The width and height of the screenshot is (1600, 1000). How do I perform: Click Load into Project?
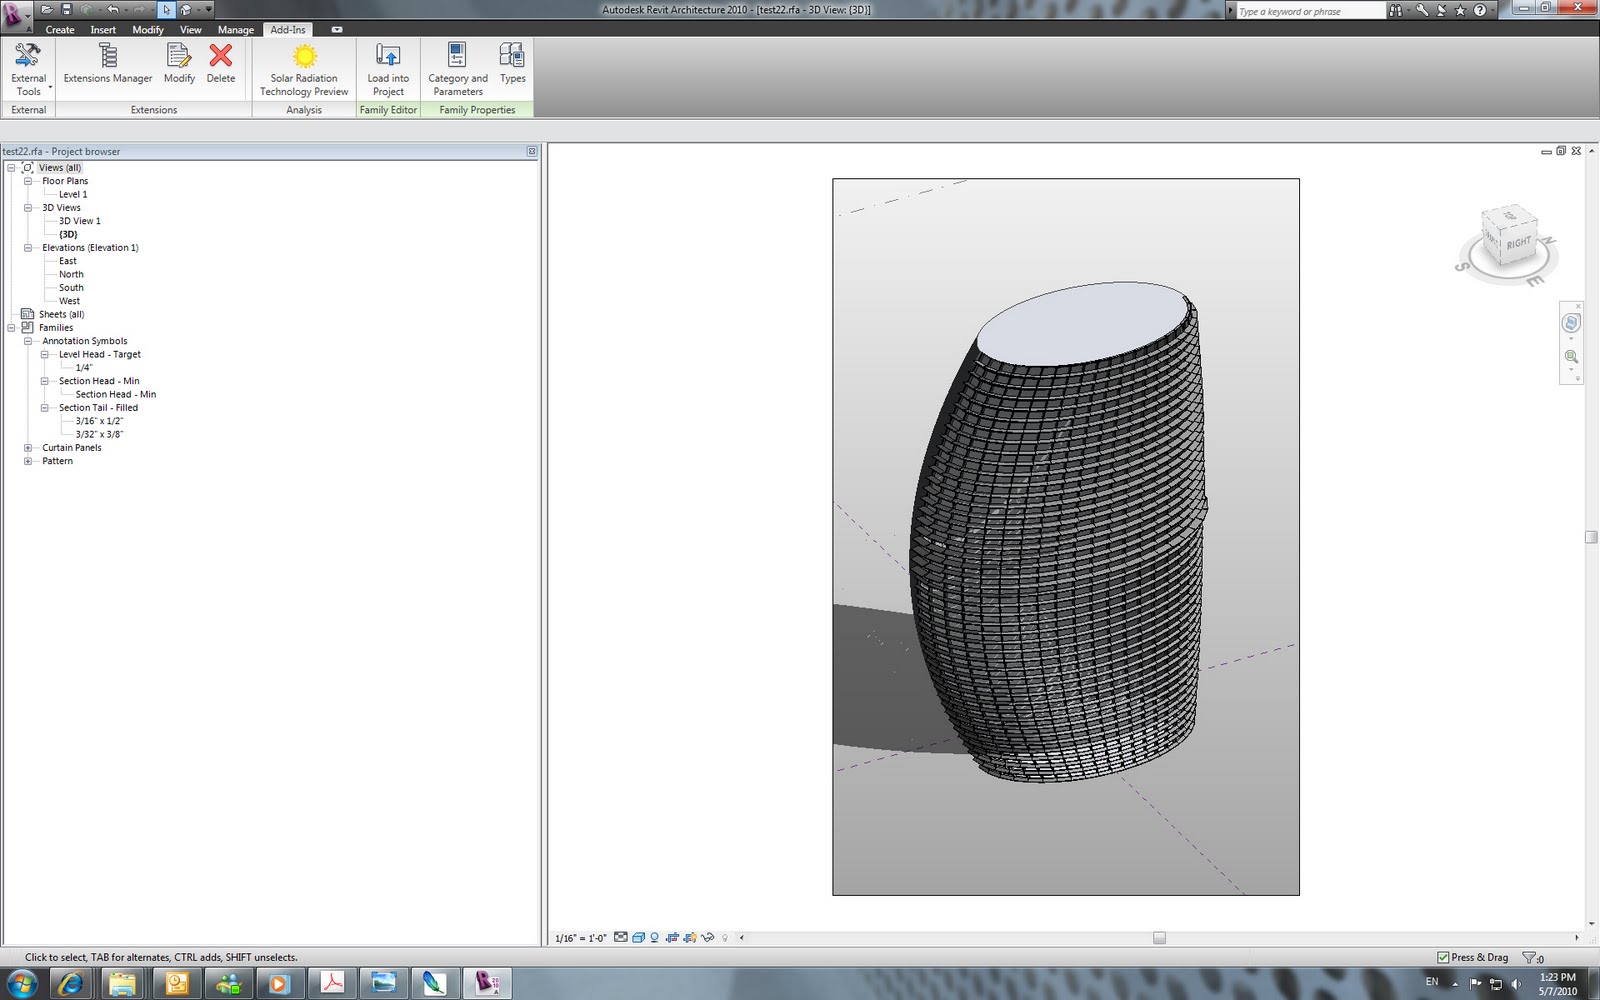(387, 67)
